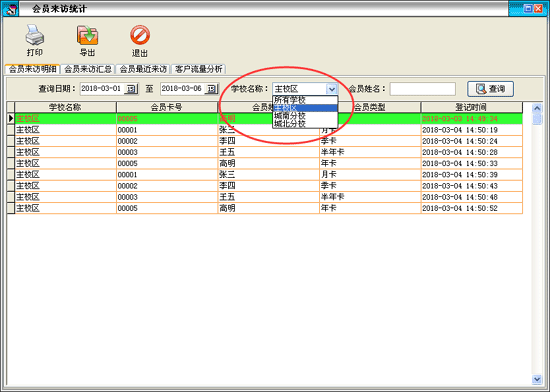The height and width of the screenshot is (392, 550).
Task: Click the 打印 printer icon
Action: (34, 35)
